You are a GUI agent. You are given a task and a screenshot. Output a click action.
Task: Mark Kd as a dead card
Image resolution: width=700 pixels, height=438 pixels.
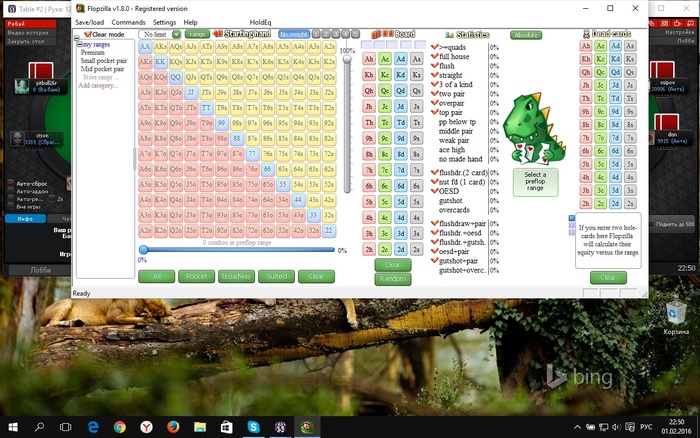[615, 59]
